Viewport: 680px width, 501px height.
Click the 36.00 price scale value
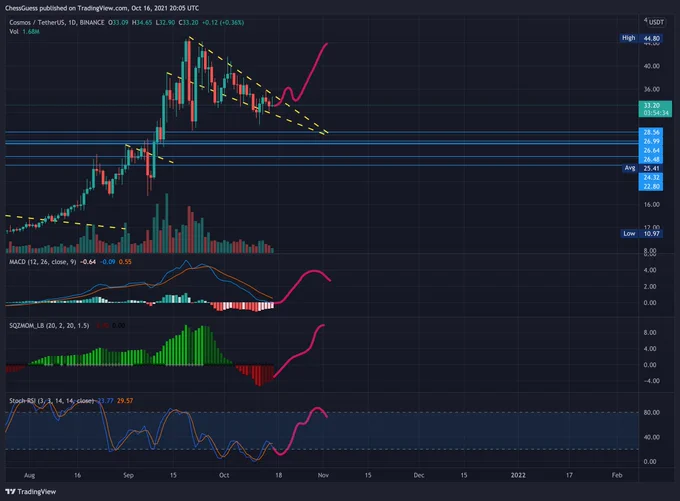(x=651, y=89)
